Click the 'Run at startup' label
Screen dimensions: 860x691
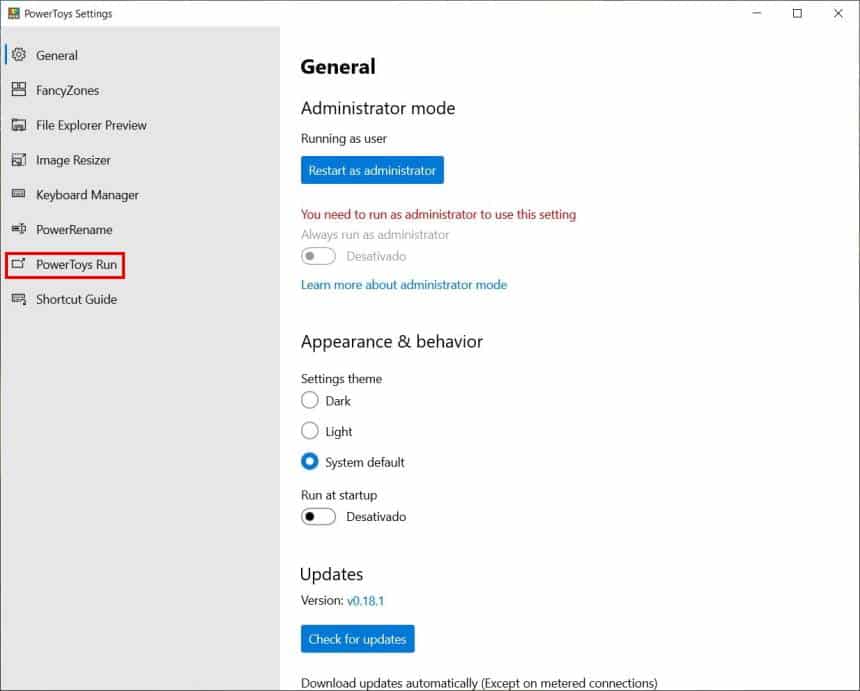[339, 495]
